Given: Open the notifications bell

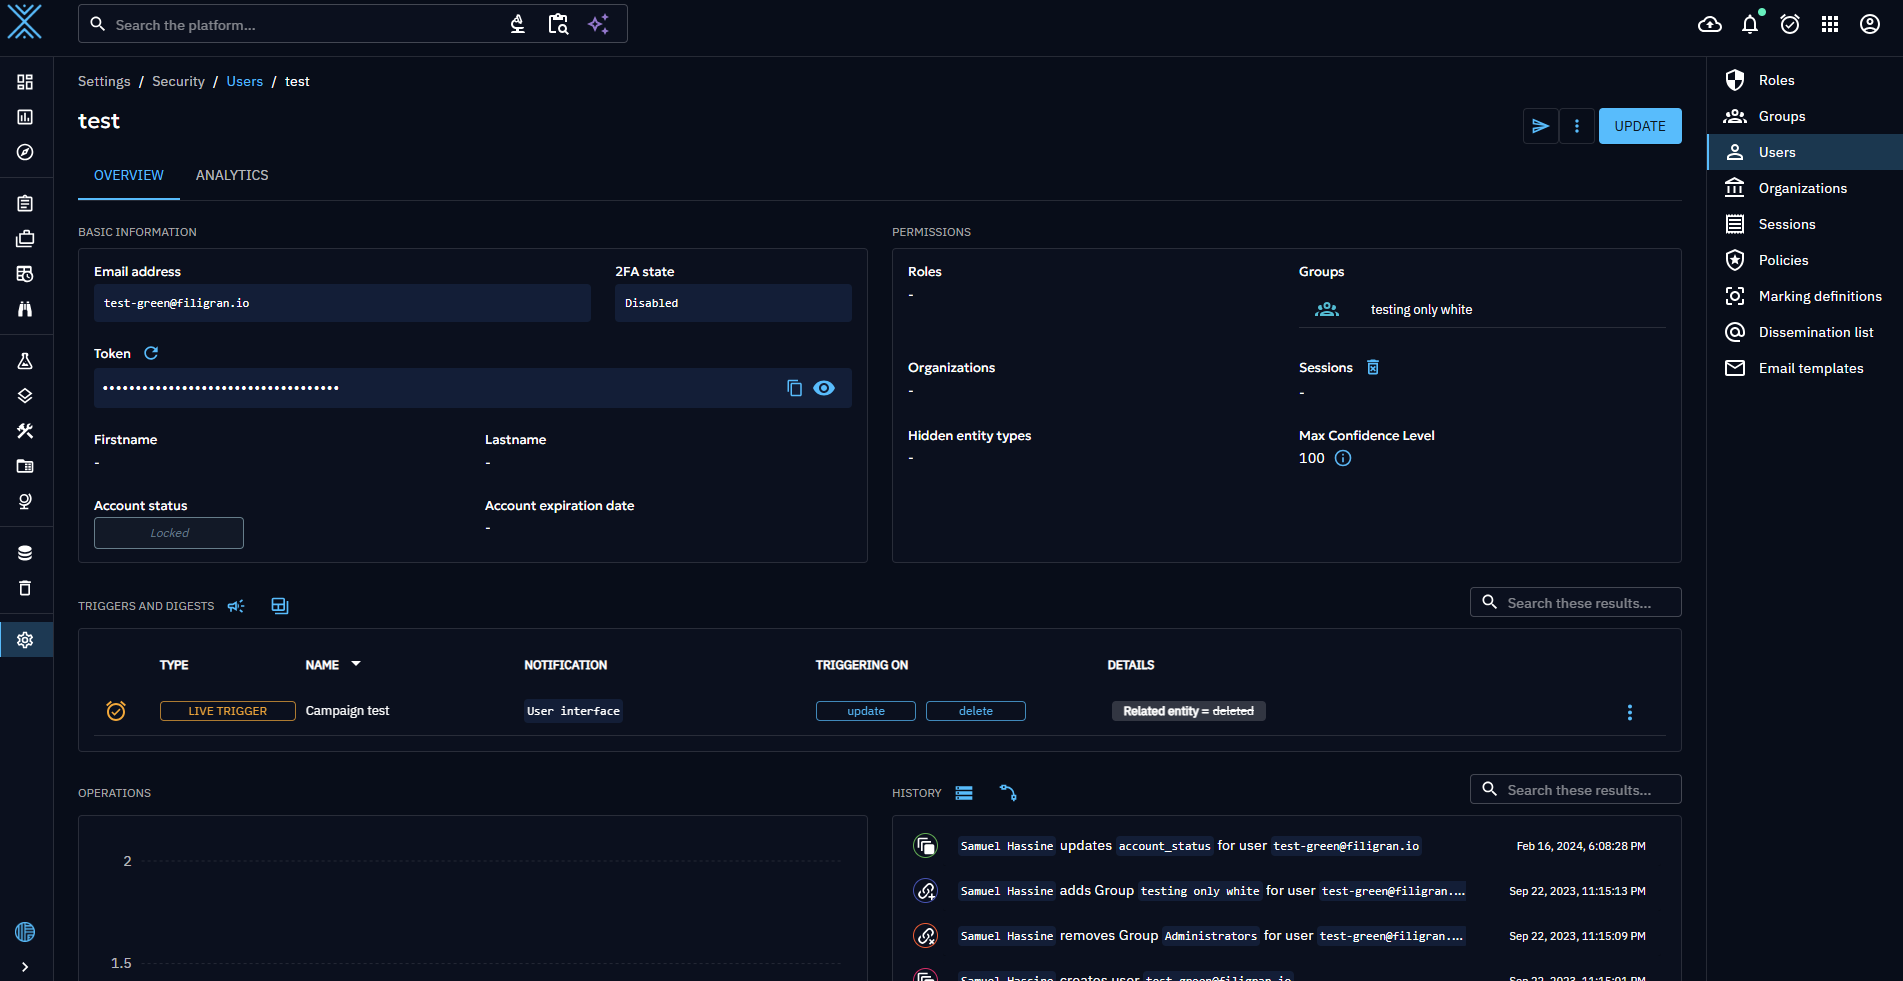Looking at the screenshot, I should tap(1750, 24).
